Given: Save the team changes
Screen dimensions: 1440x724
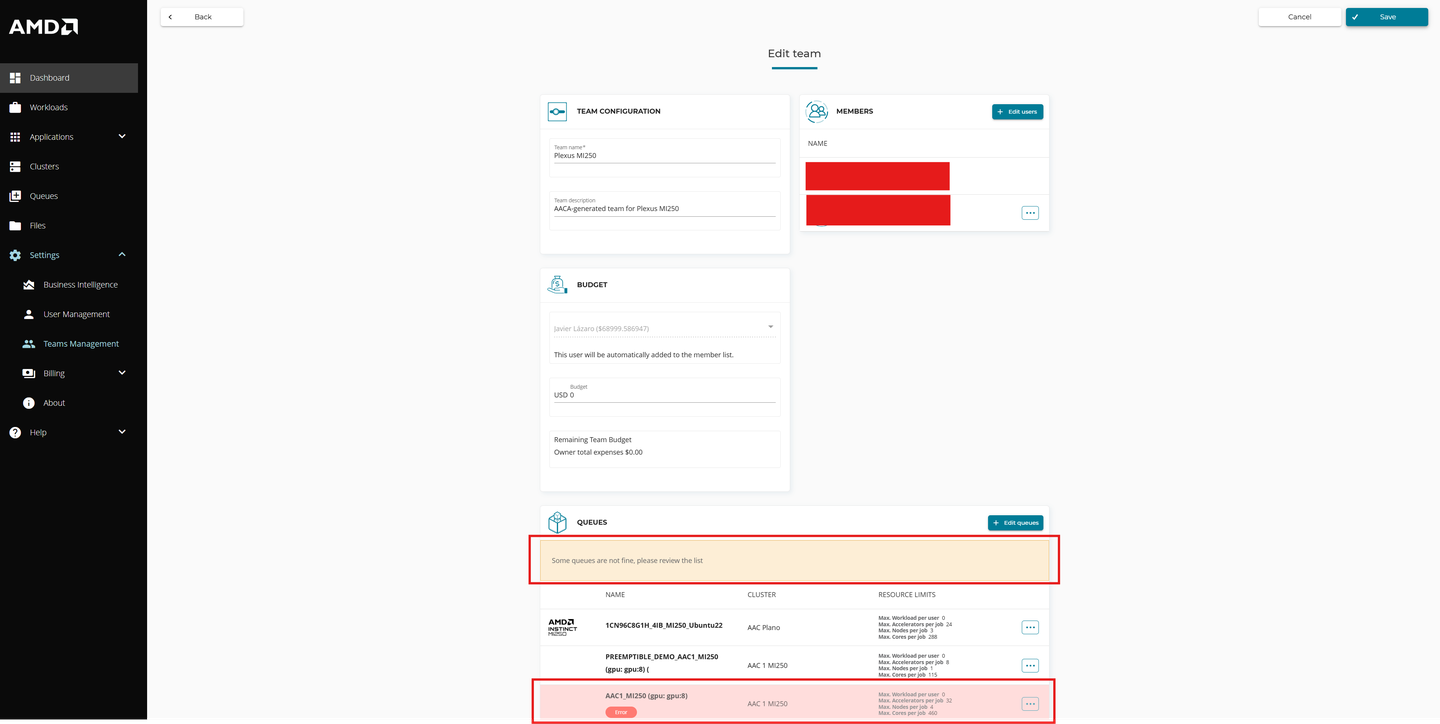Looking at the screenshot, I should [x=1386, y=17].
